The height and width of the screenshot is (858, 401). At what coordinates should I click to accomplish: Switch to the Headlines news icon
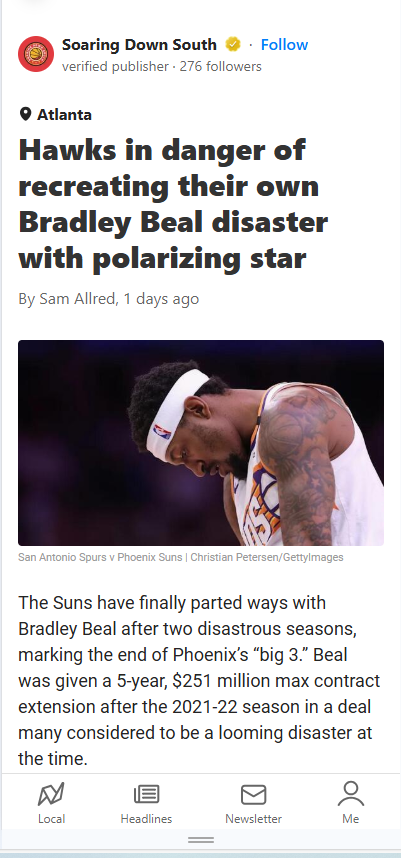coord(146,794)
